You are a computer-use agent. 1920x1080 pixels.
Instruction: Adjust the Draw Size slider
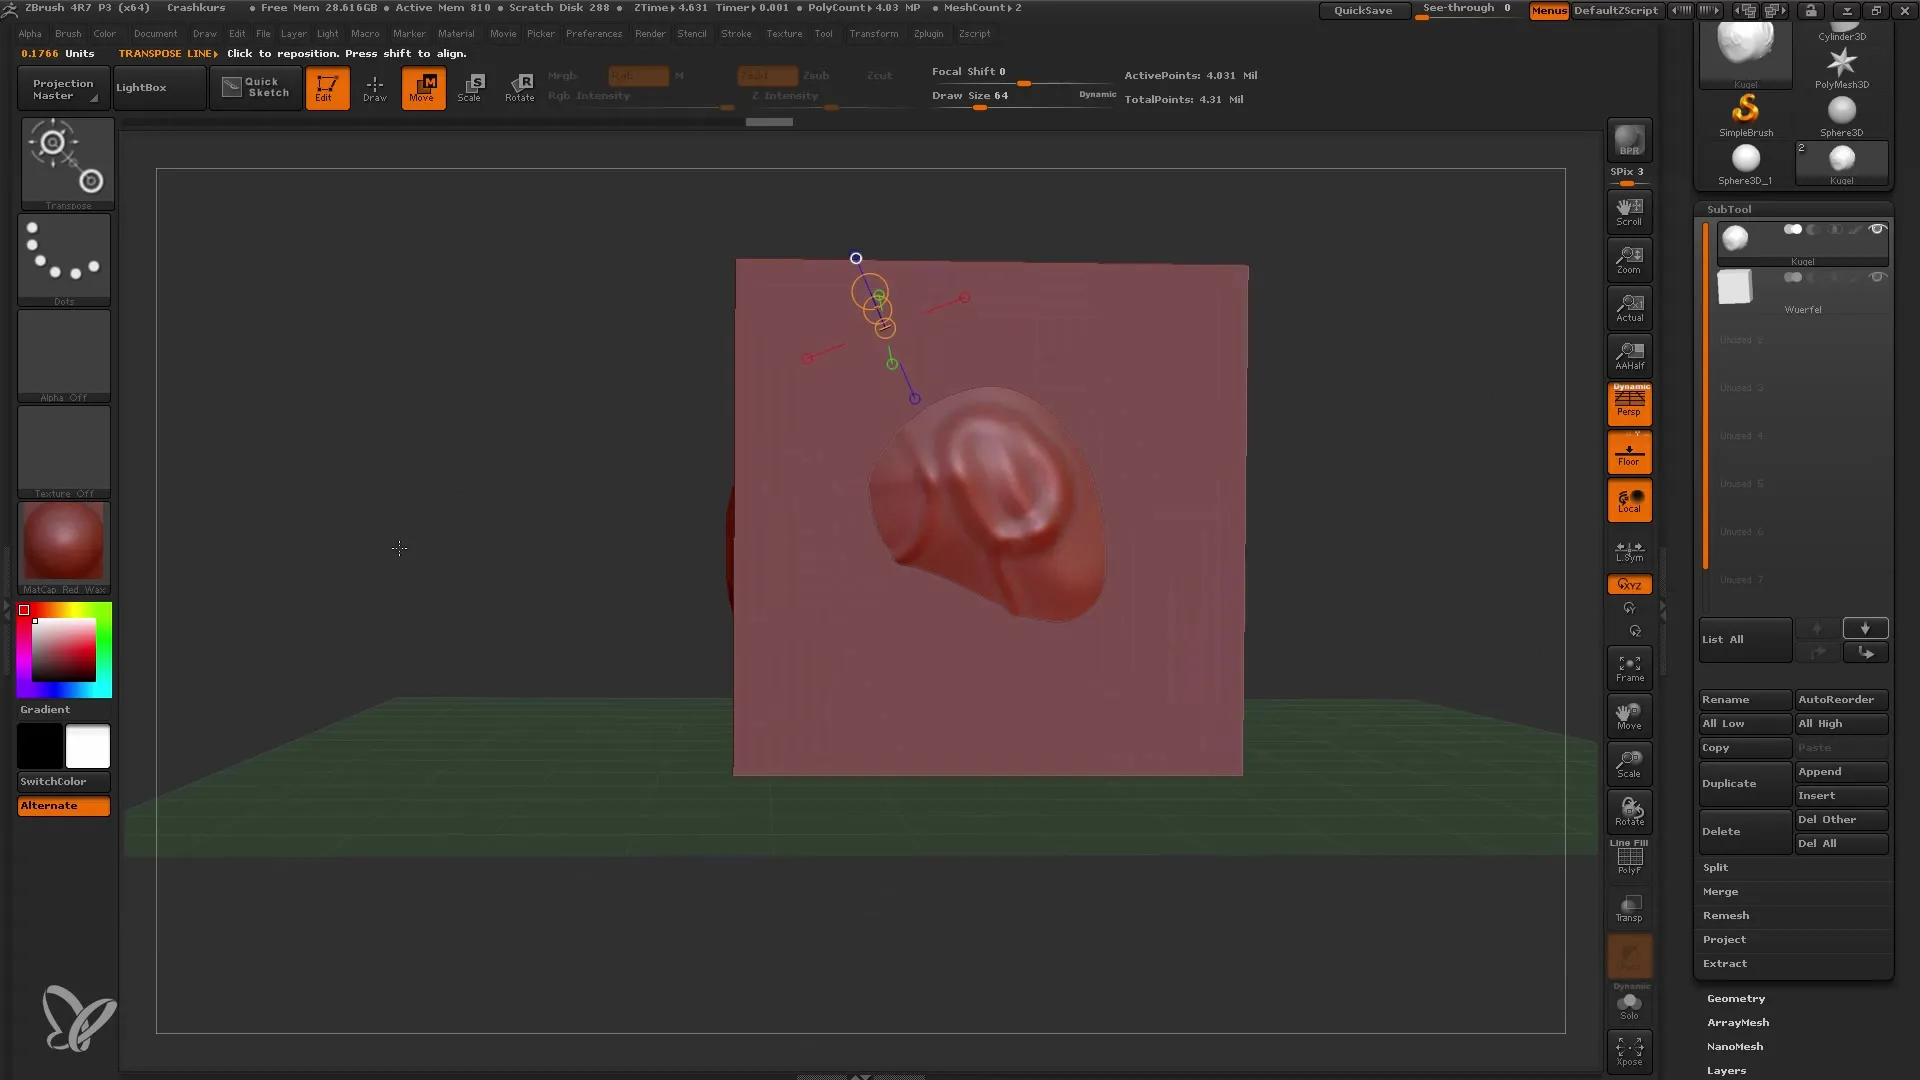tap(1022, 99)
